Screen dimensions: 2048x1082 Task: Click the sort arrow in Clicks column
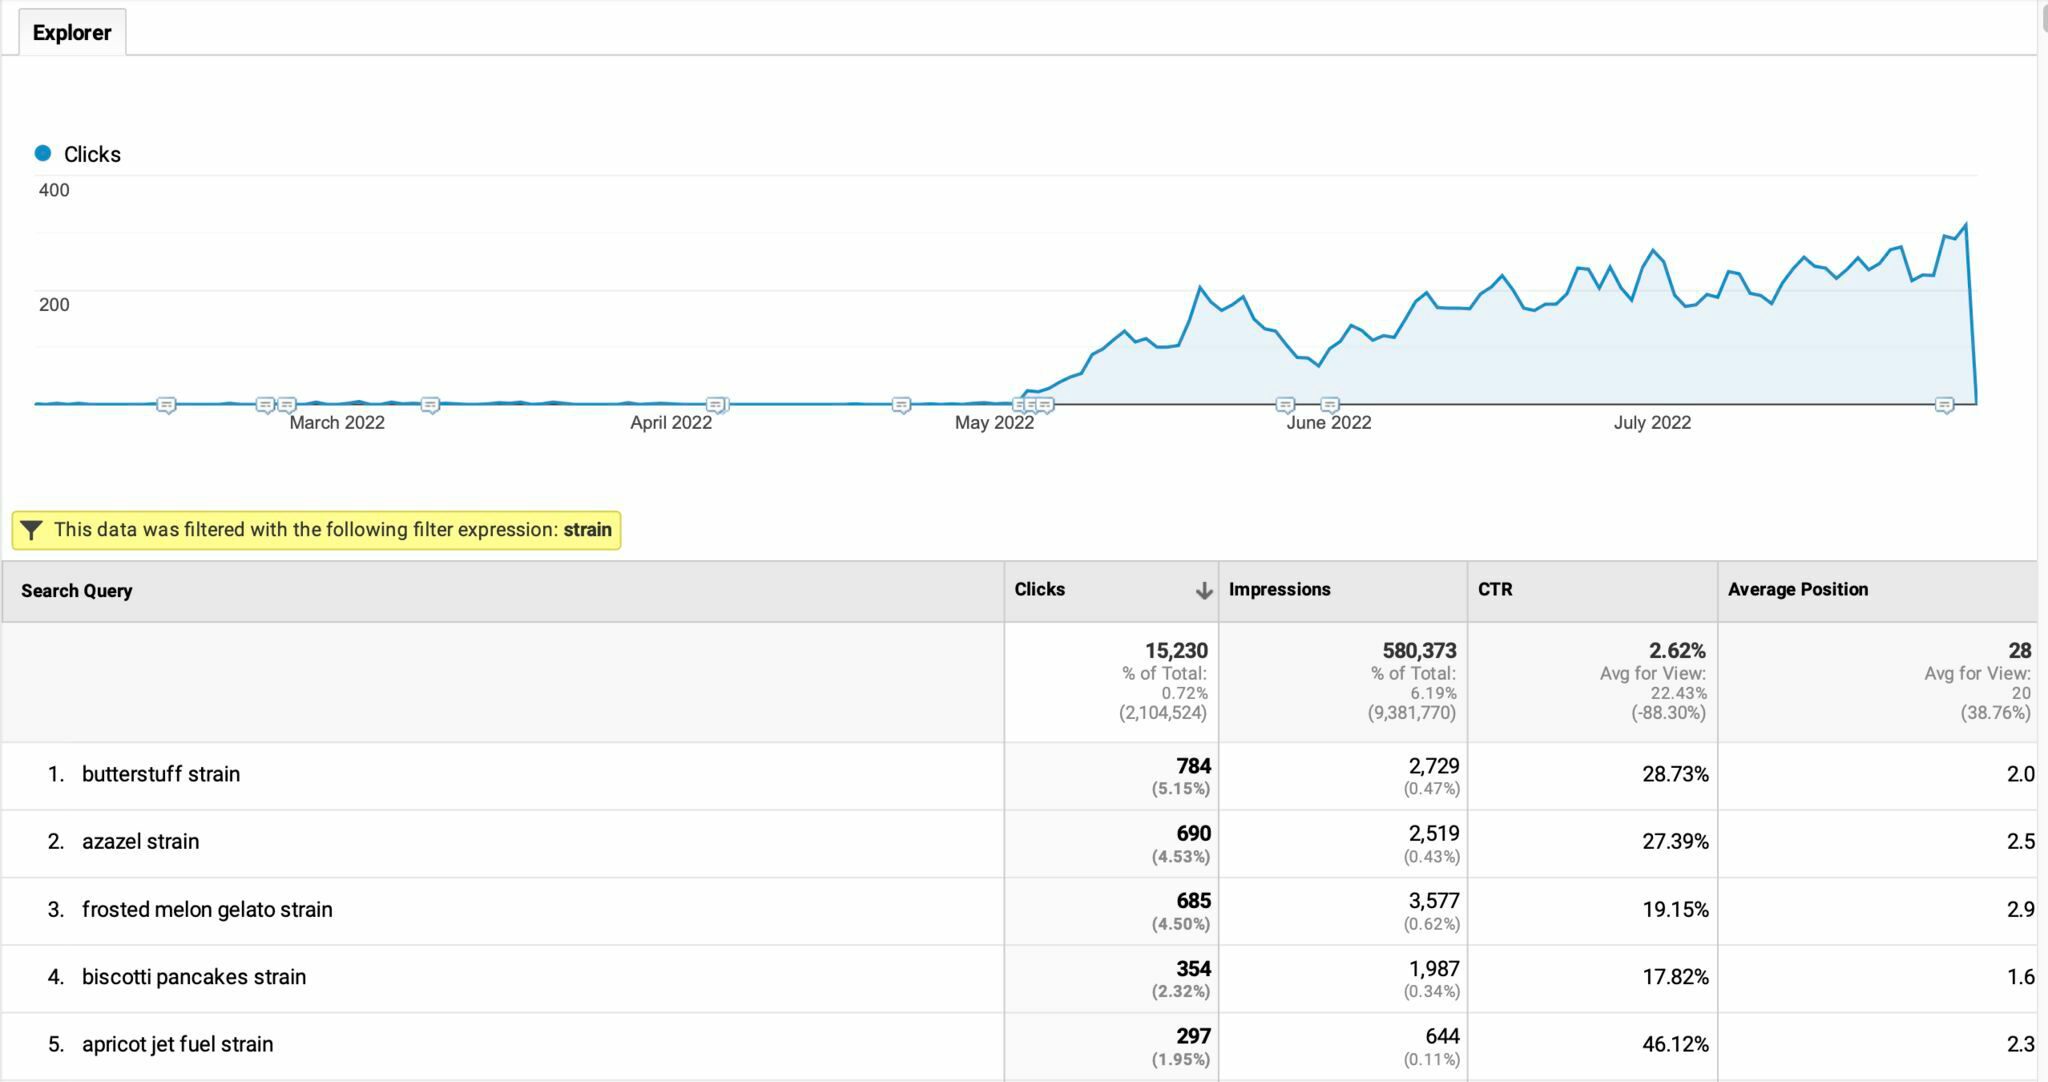pos(1204,591)
